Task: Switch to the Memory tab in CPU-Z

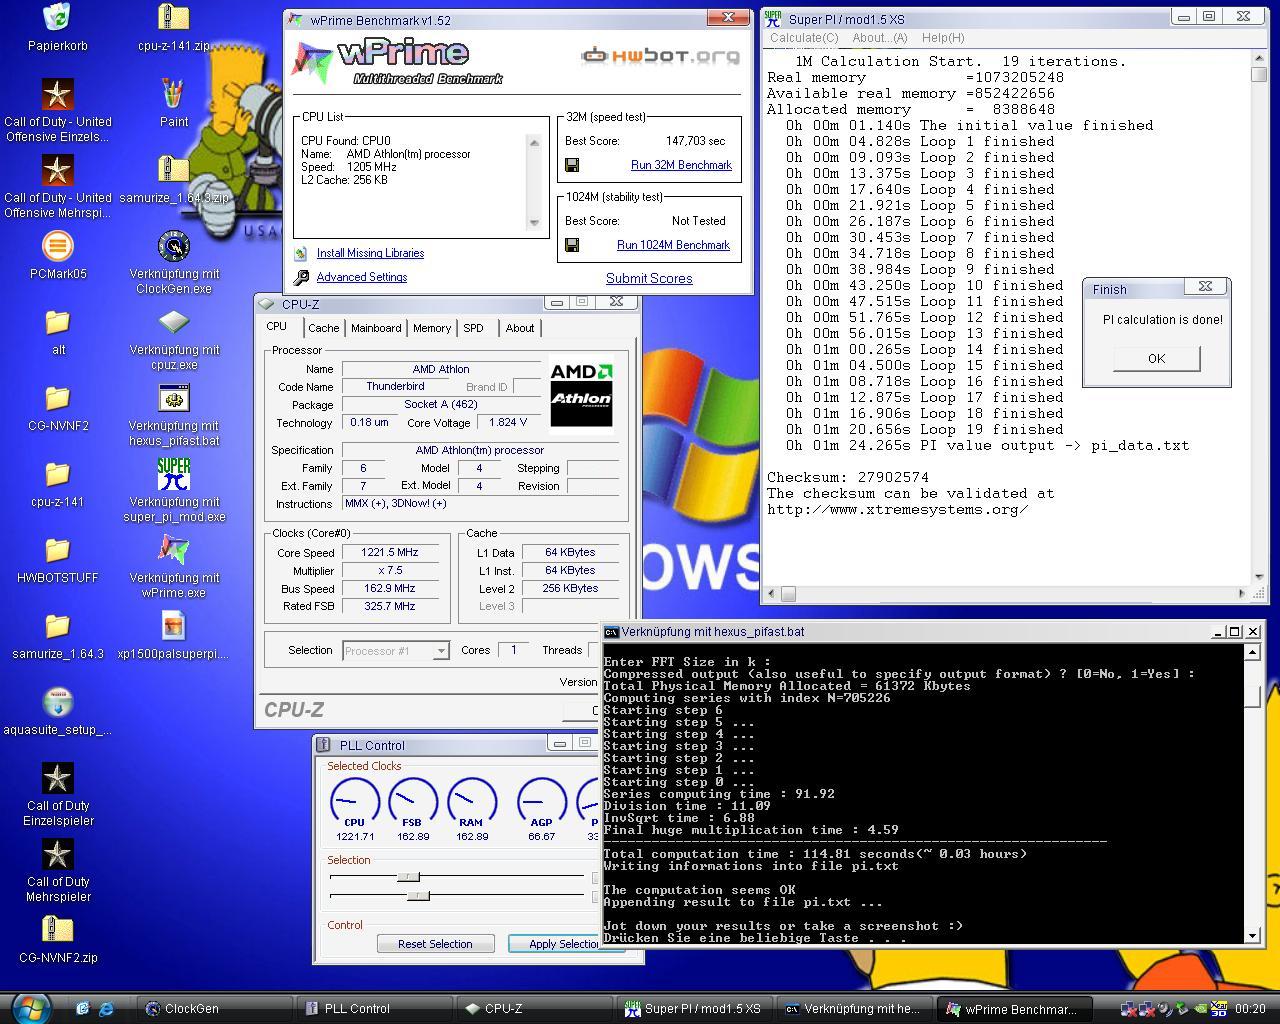Action: tap(432, 328)
